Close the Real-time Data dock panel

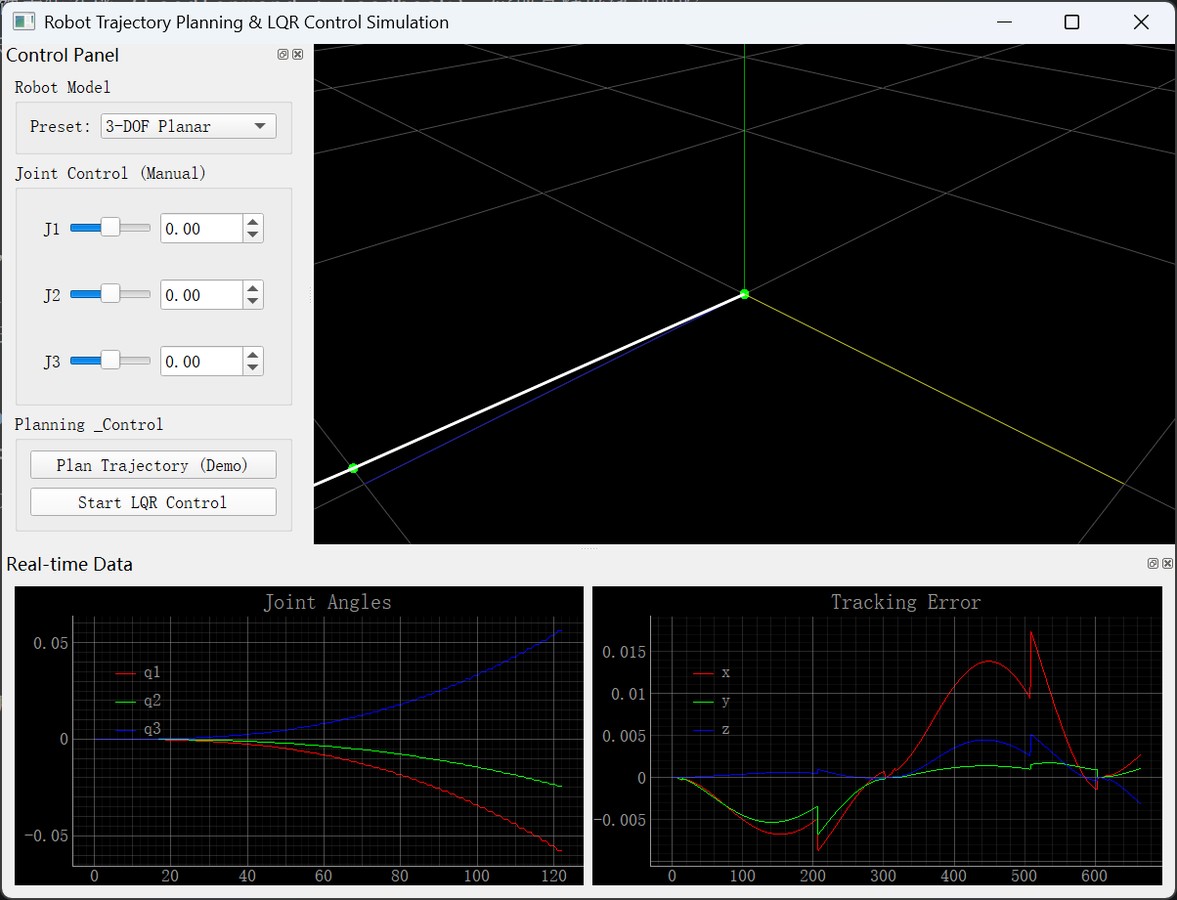click(1166, 564)
